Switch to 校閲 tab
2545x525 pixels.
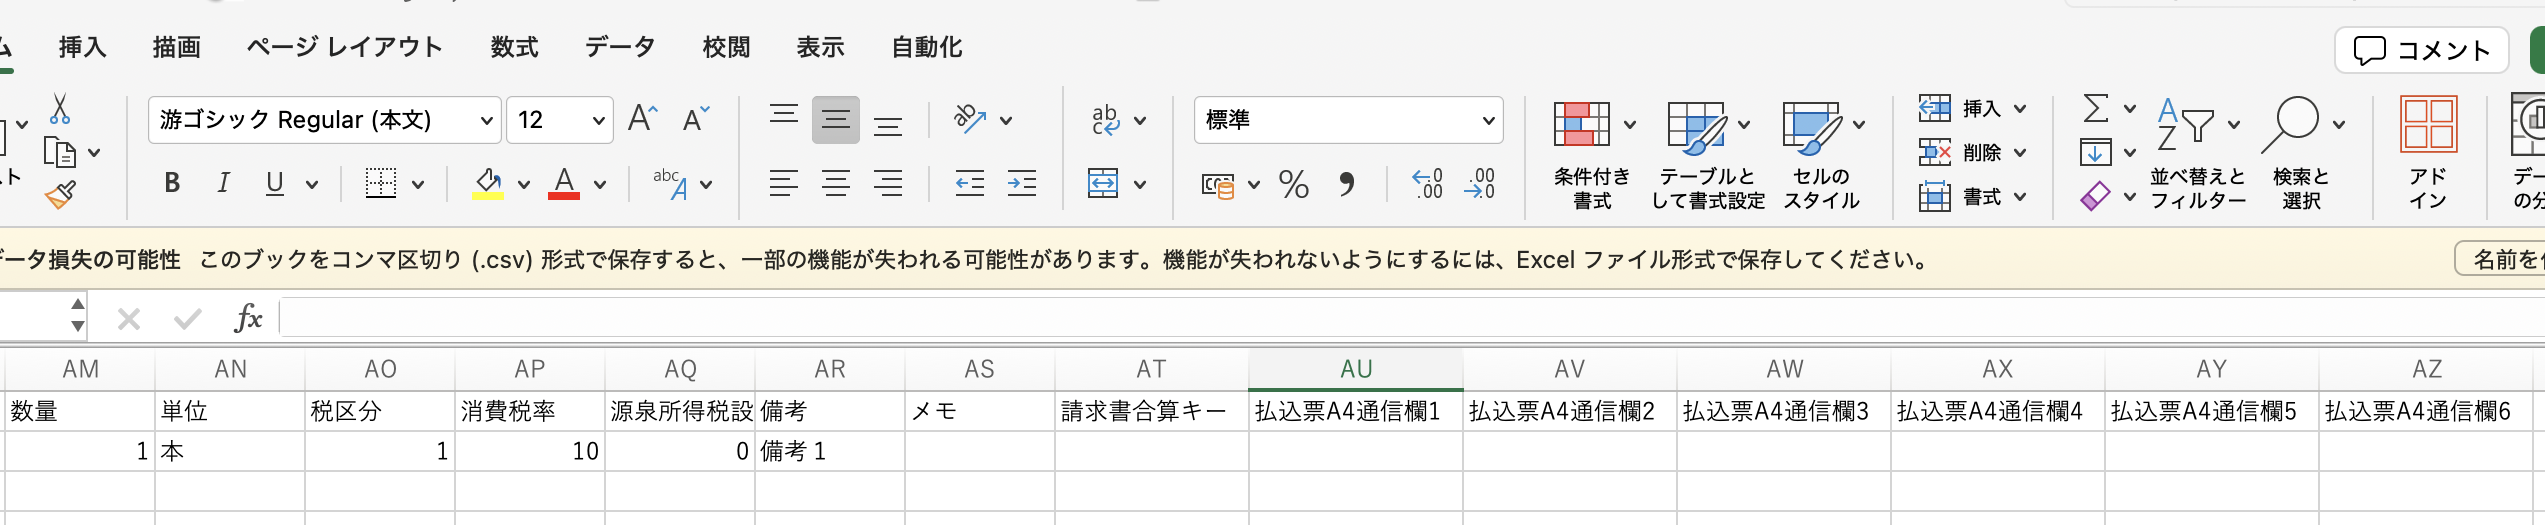coord(726,47)
